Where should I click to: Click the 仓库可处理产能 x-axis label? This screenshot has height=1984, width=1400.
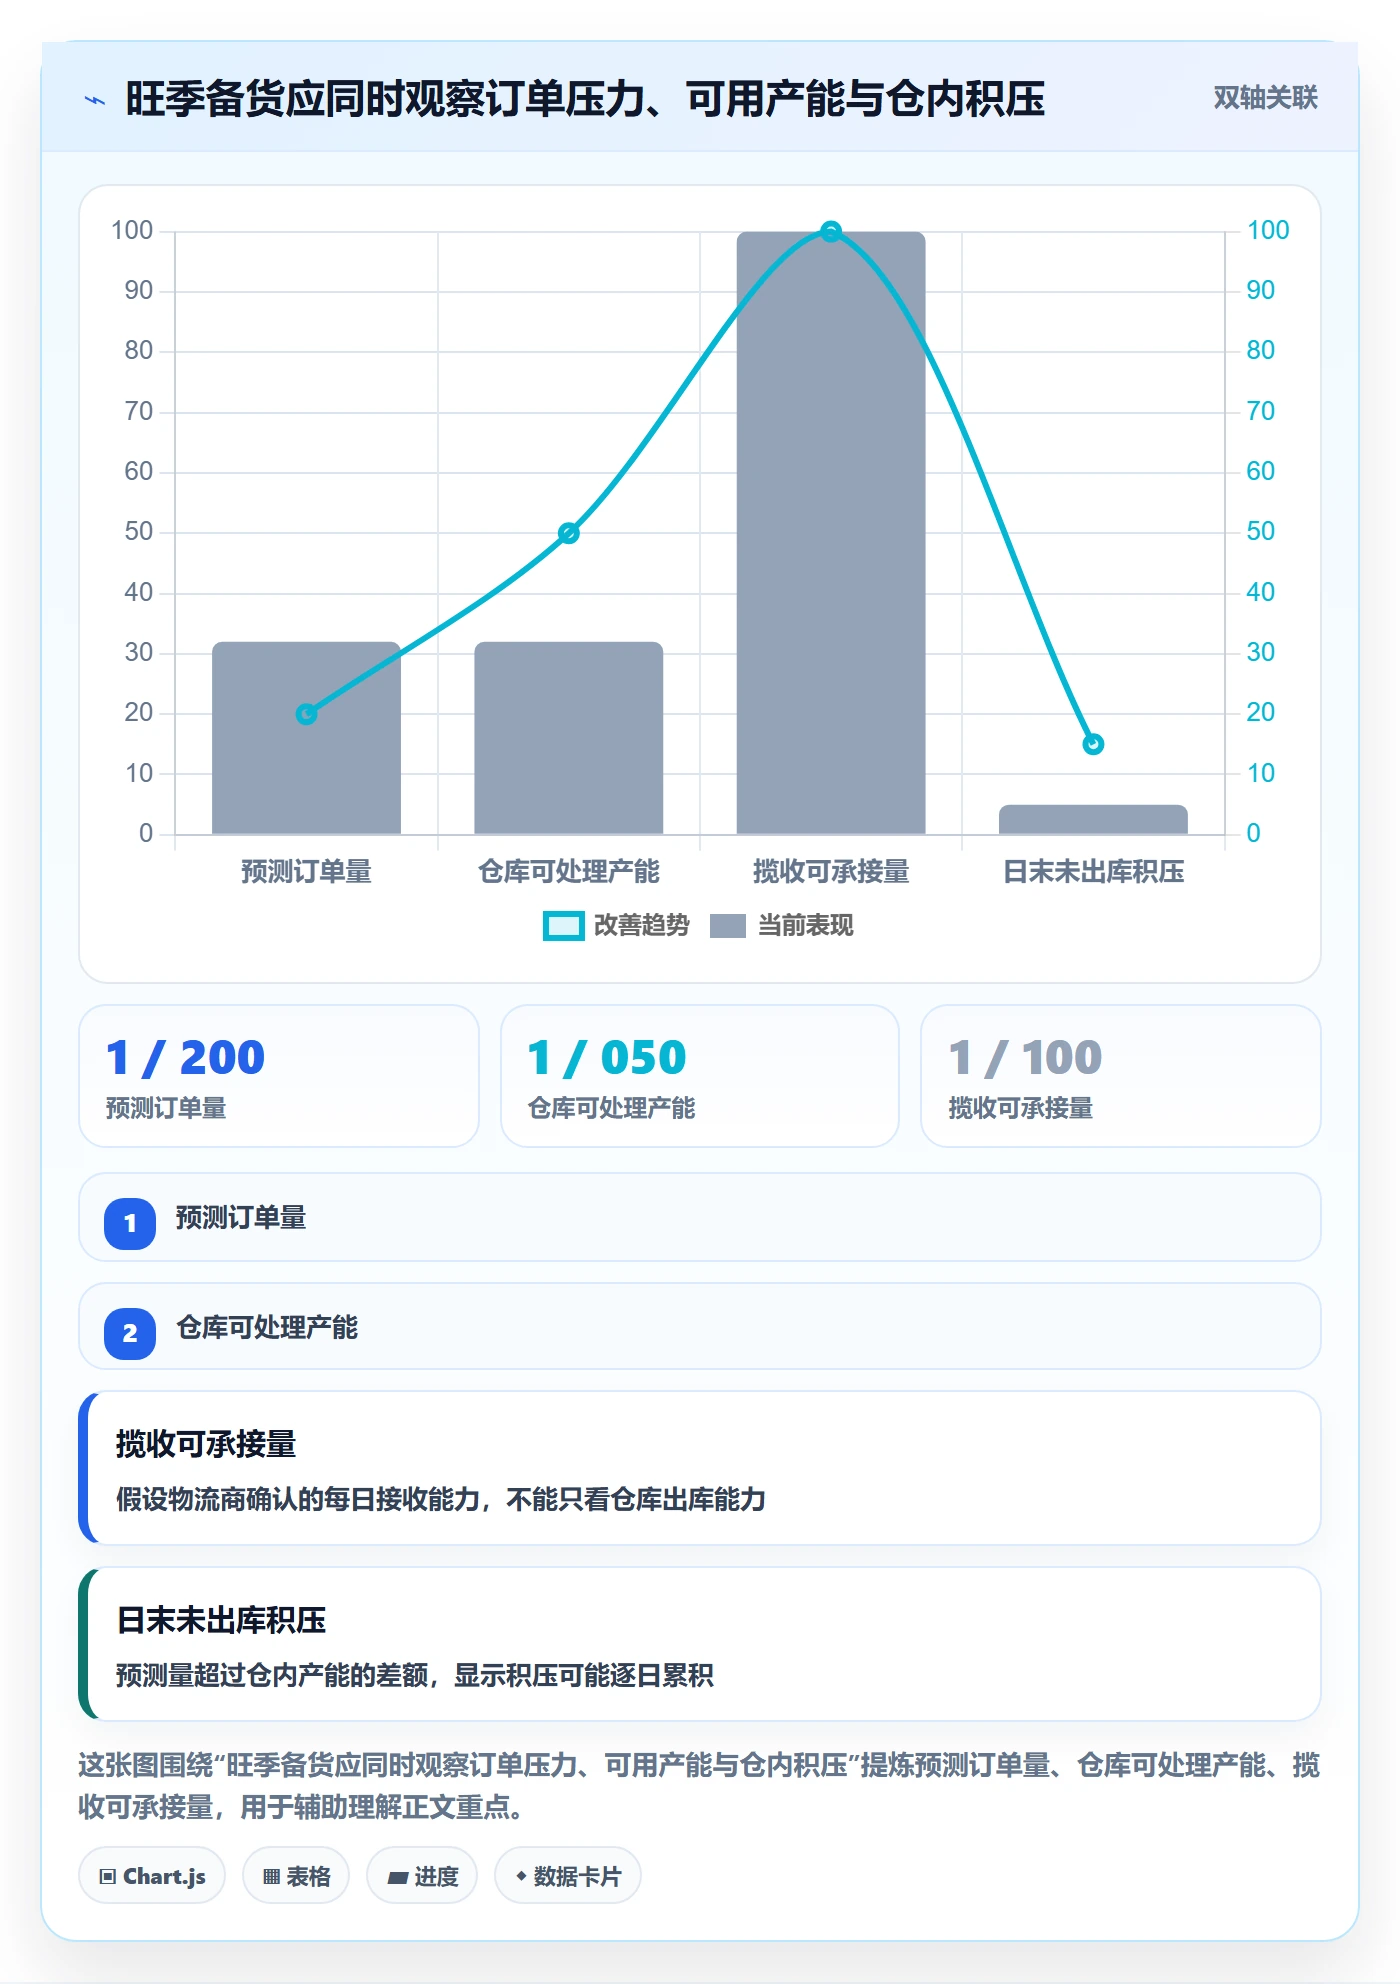pyautogui.click(x=568, y=872)
